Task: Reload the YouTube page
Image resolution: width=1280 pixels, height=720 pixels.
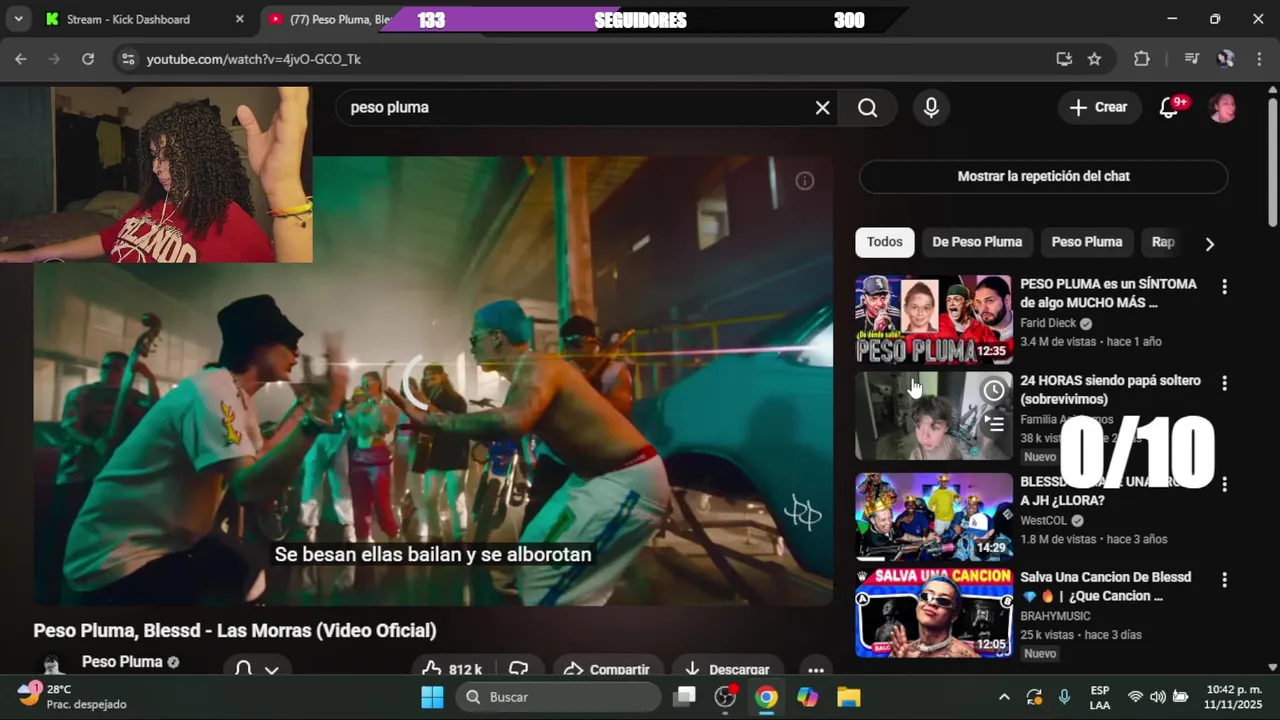Action: 88,59
